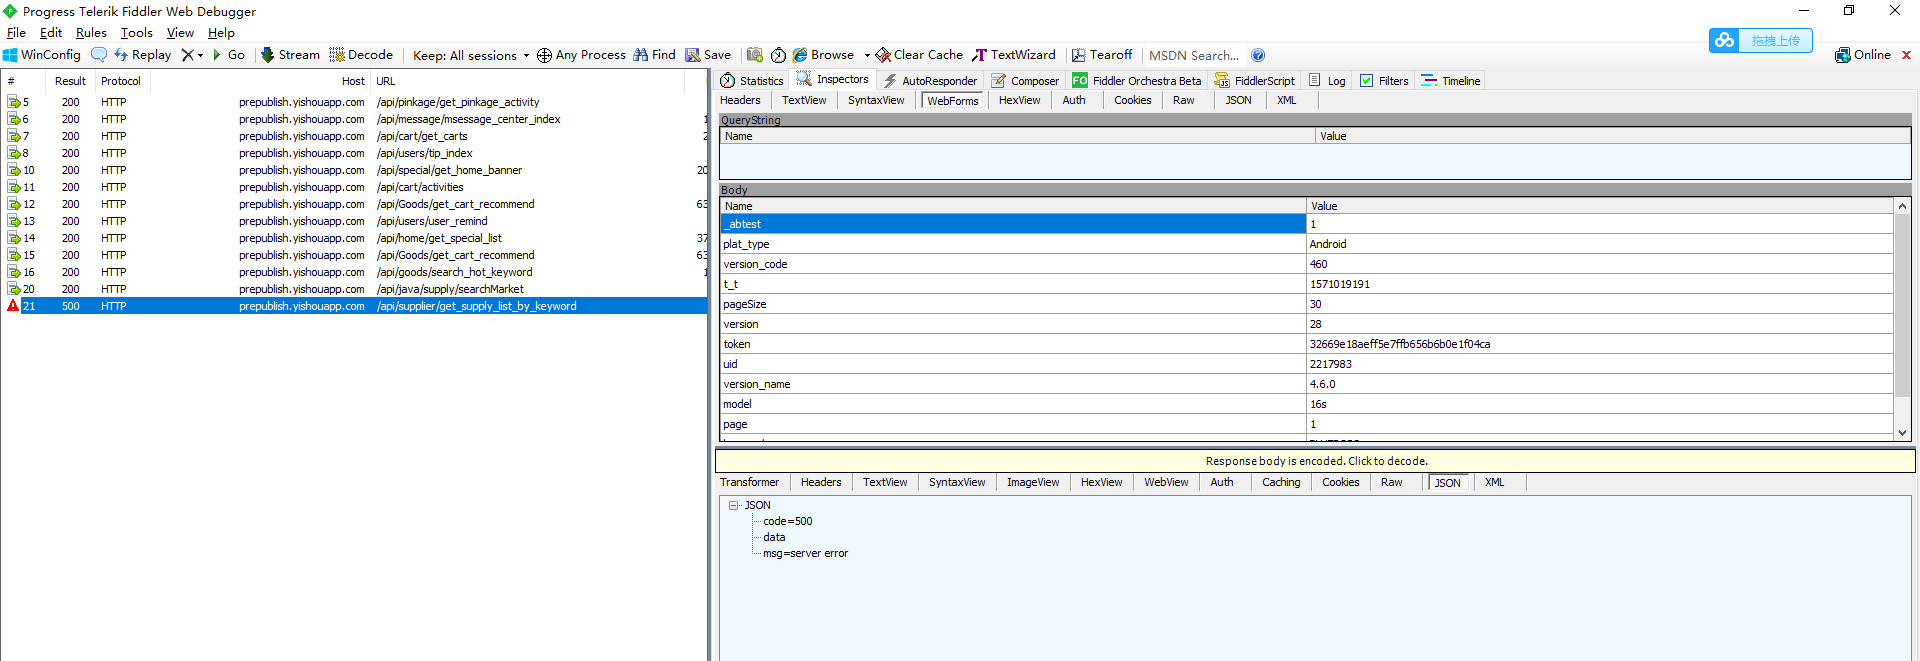
Task: Select the searchMarket session row
Action: pos(354,289)
